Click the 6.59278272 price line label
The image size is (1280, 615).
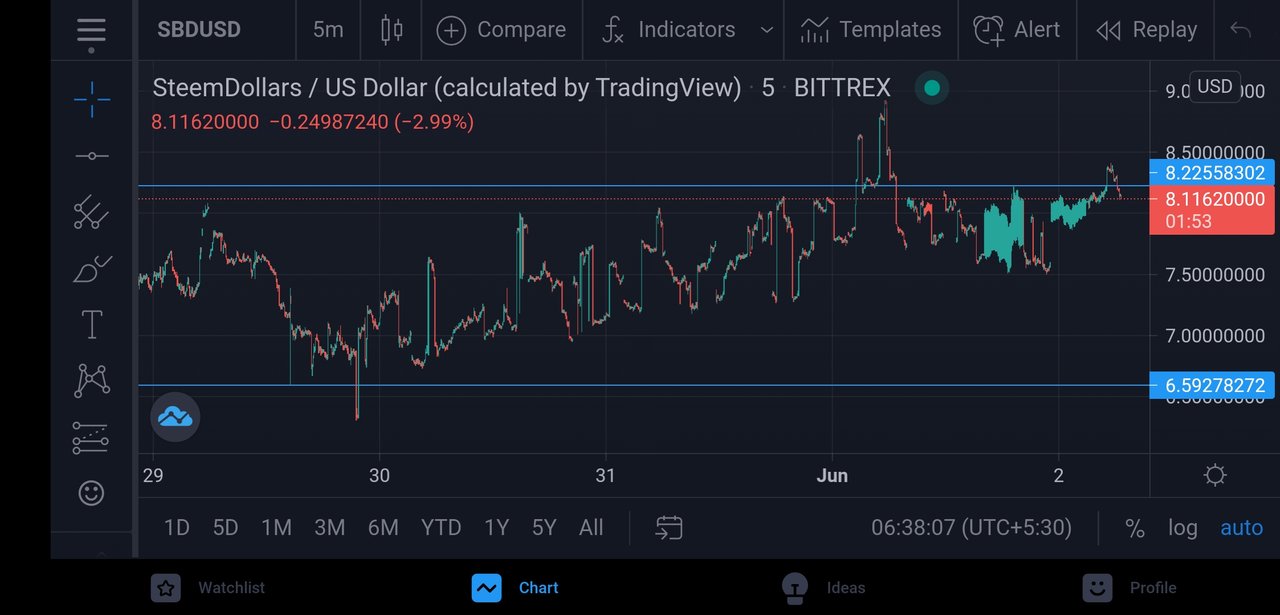(1212, 385)
